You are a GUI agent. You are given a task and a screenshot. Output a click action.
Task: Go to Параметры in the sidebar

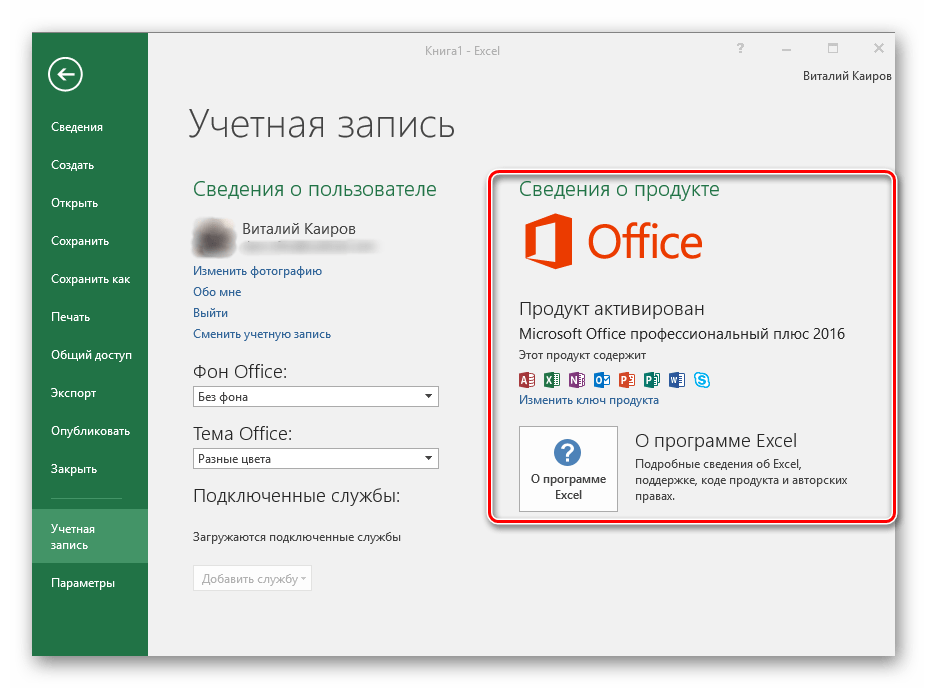(x=83, y=583)
